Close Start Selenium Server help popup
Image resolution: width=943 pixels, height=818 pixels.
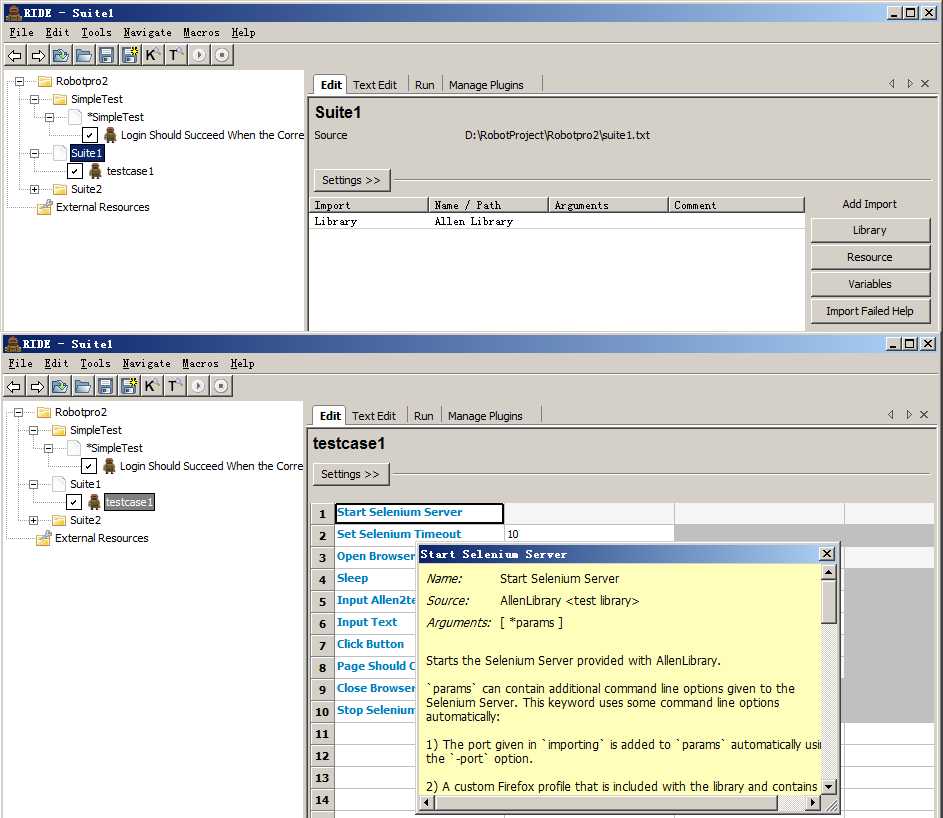[x=827, y=553]
